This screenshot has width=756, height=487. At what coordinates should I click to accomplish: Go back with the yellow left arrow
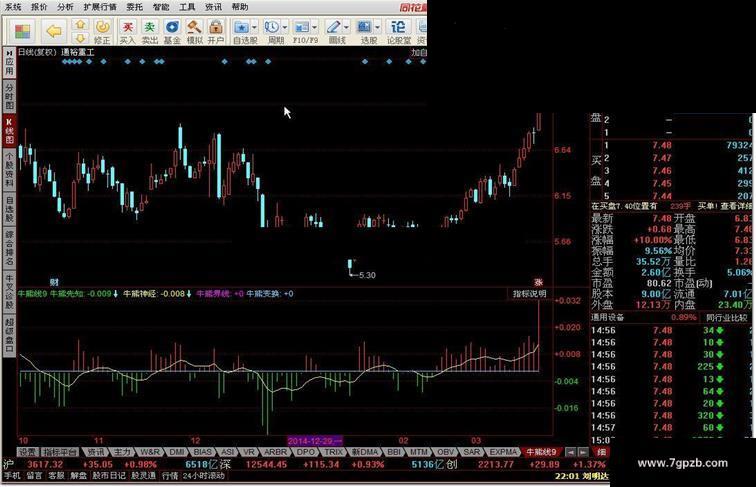point(54,31)
